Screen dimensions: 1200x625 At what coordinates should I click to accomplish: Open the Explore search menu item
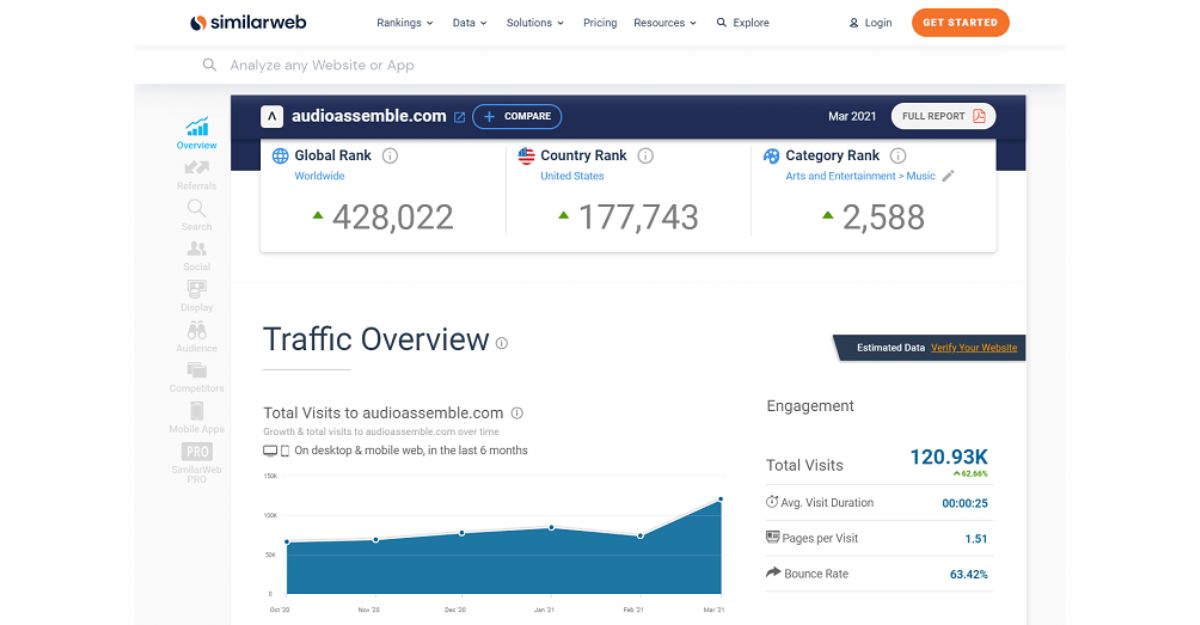[743, 23]
